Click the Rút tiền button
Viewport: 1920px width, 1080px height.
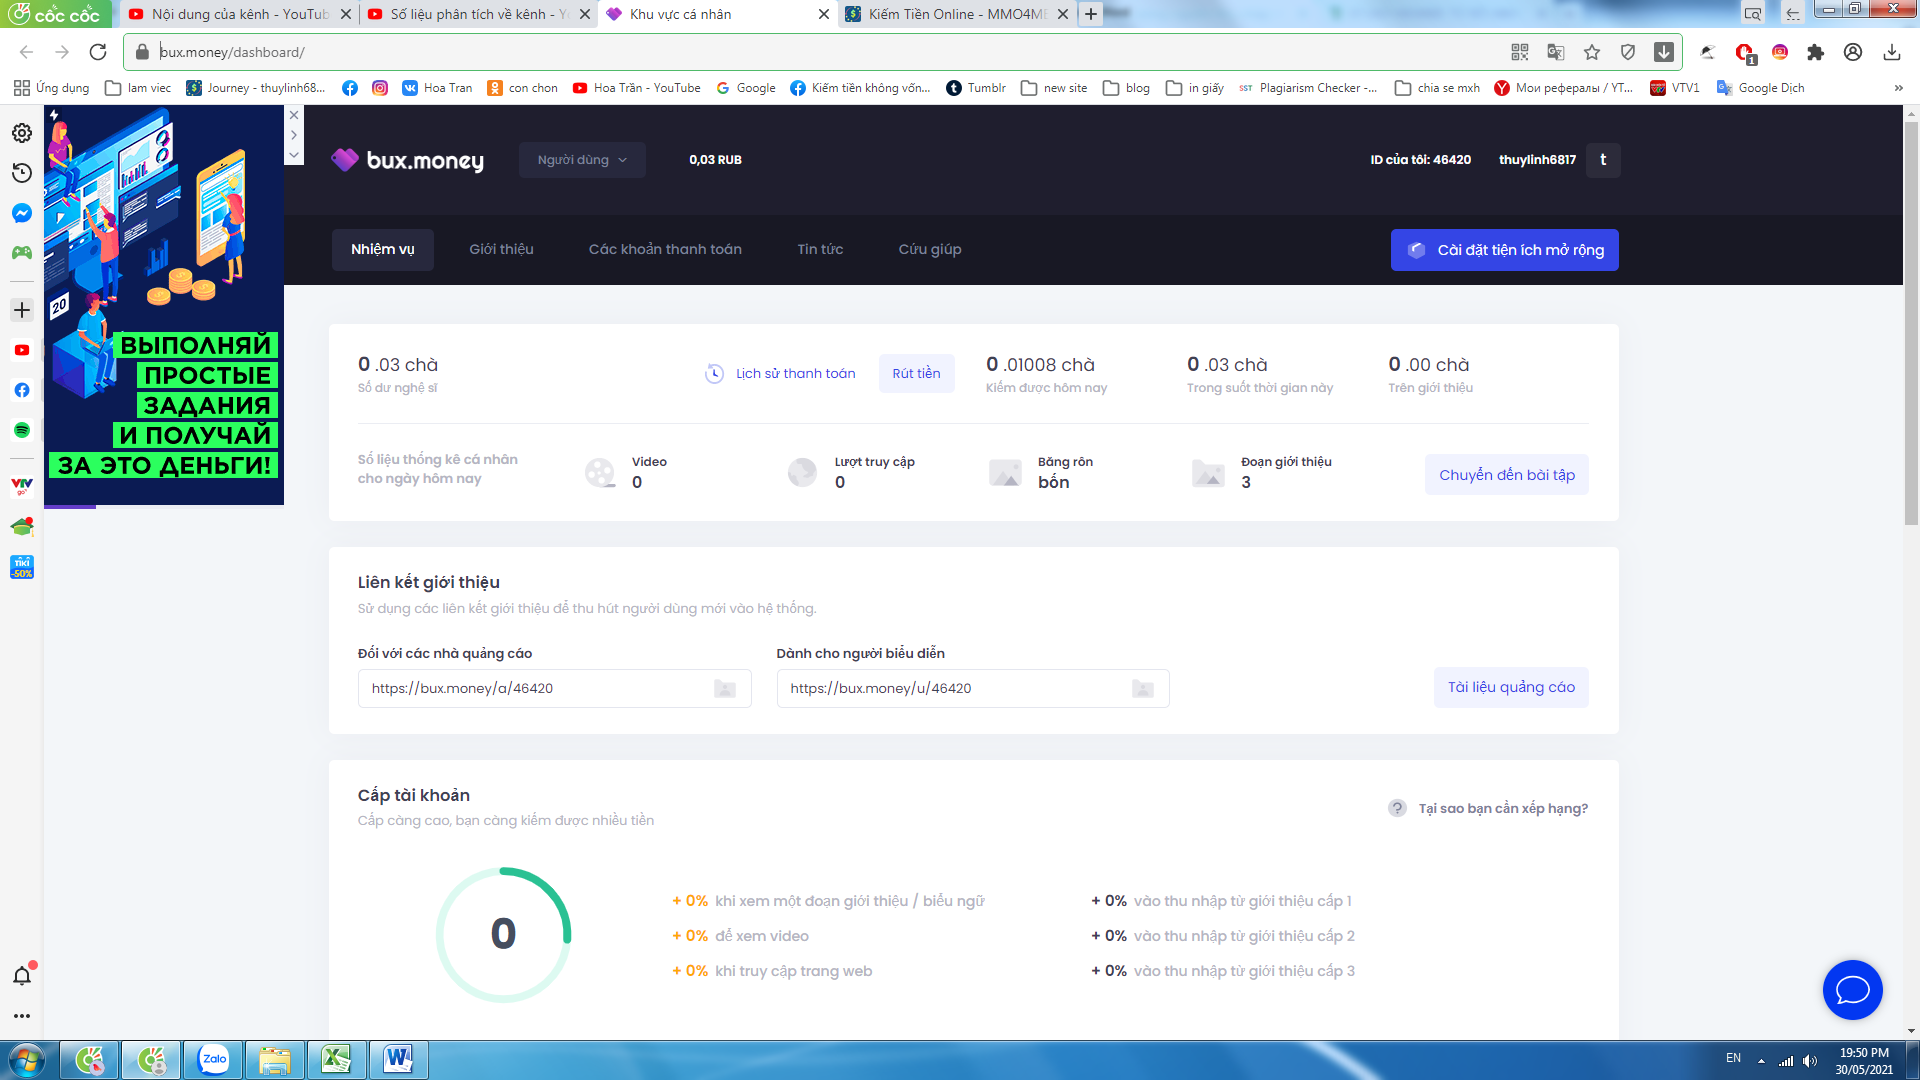click(x=916, y=373)
